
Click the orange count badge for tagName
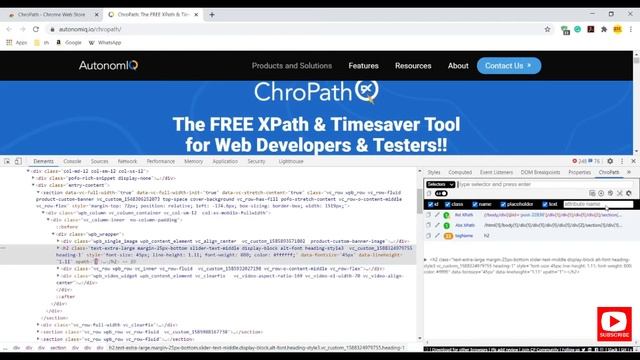[x=448, y=236]
